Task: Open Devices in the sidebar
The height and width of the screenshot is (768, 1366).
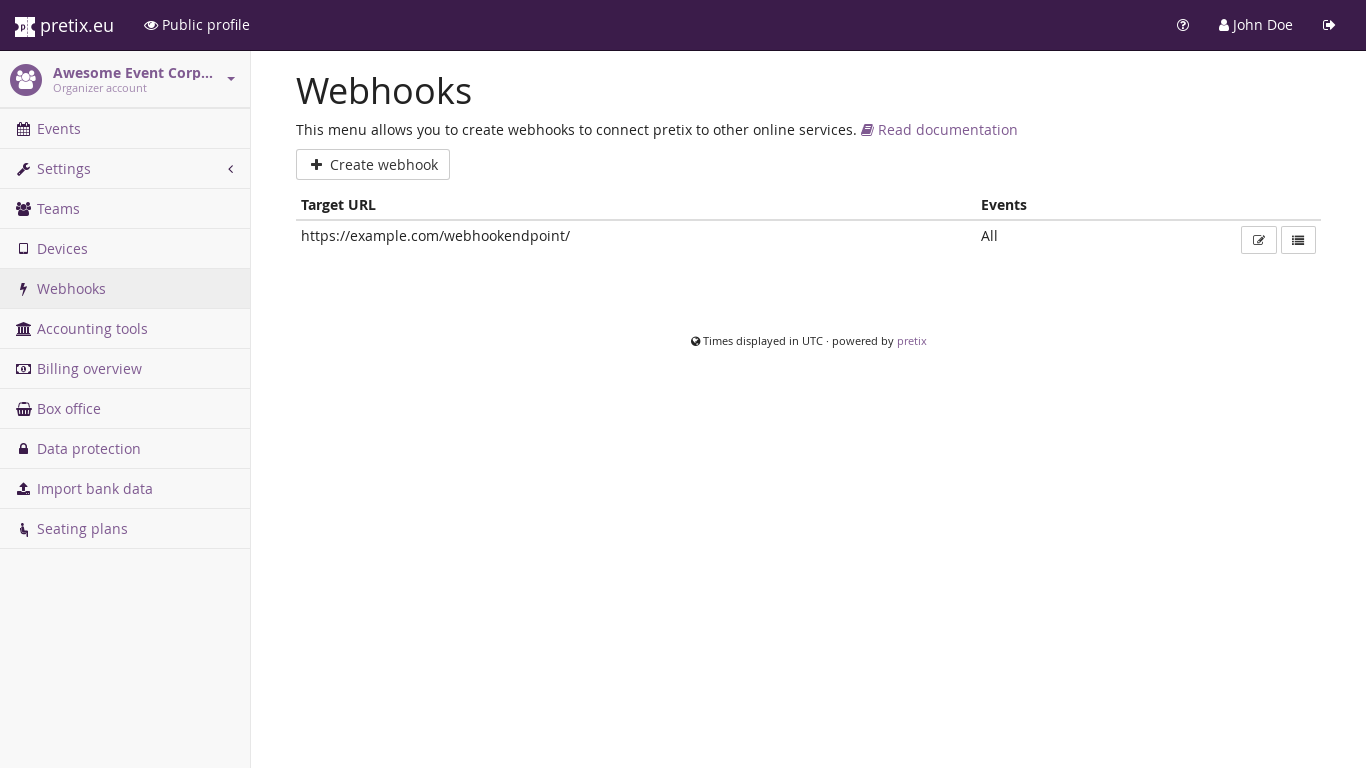Action: point(62,249)
